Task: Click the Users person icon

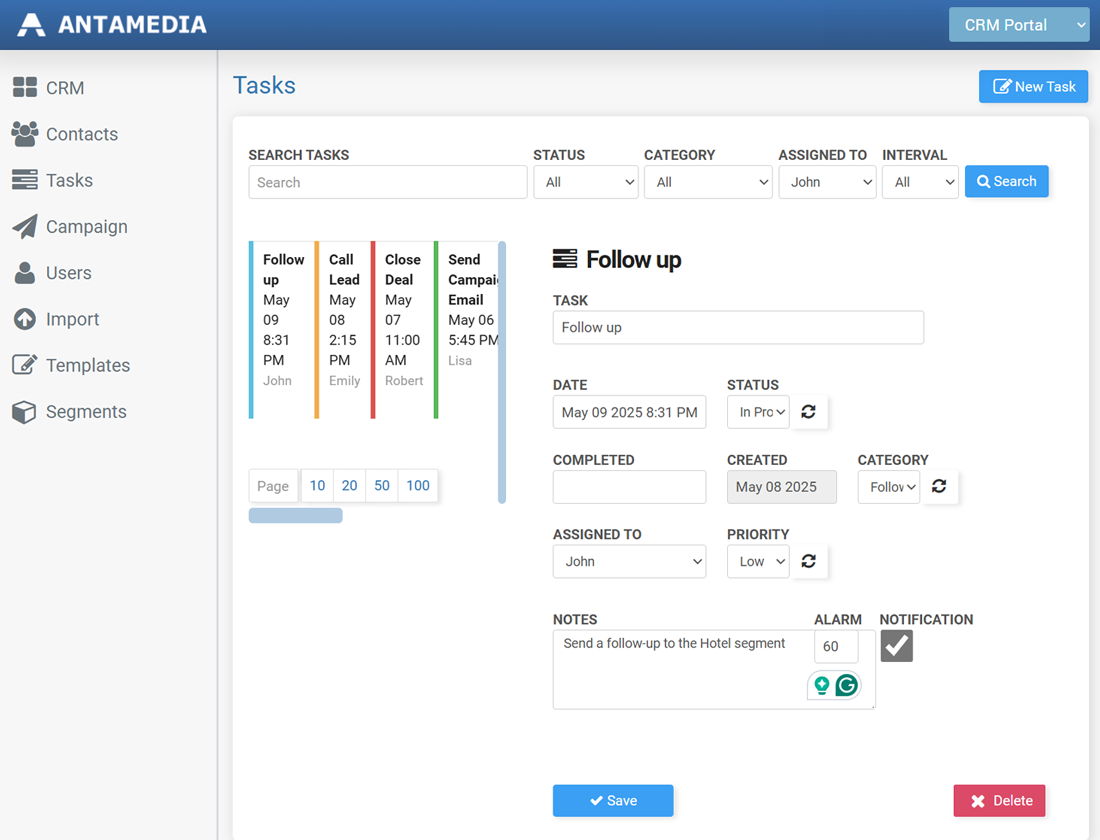Action: pos(25,272)
